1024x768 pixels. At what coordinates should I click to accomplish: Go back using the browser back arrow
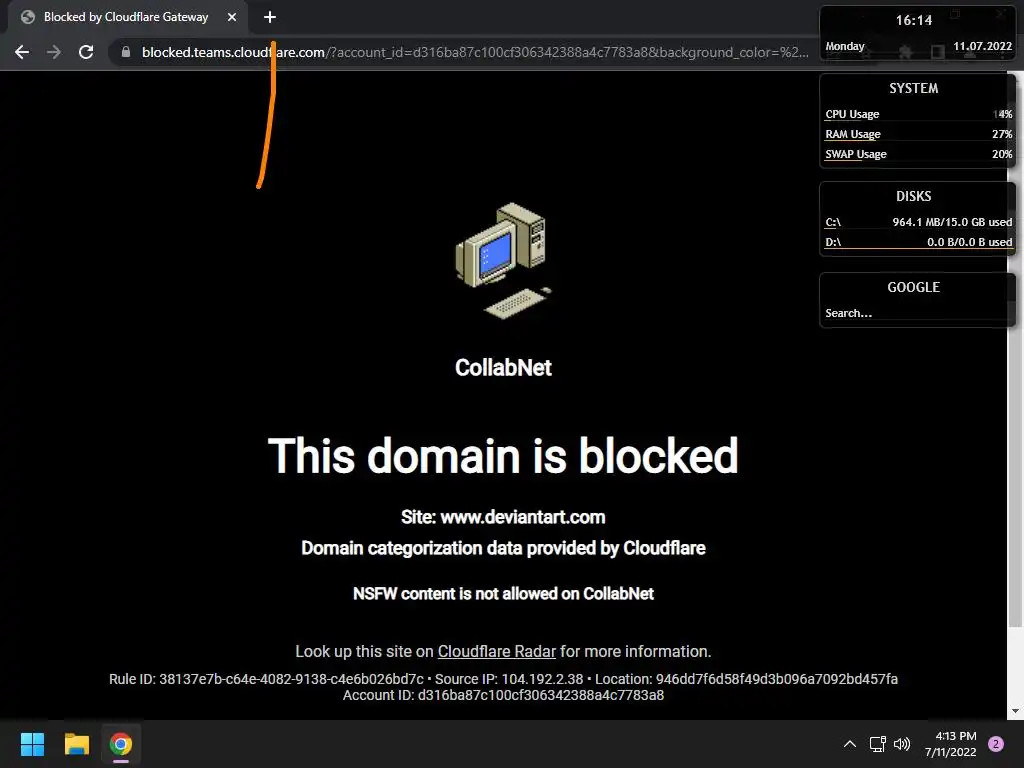(22, 52)
